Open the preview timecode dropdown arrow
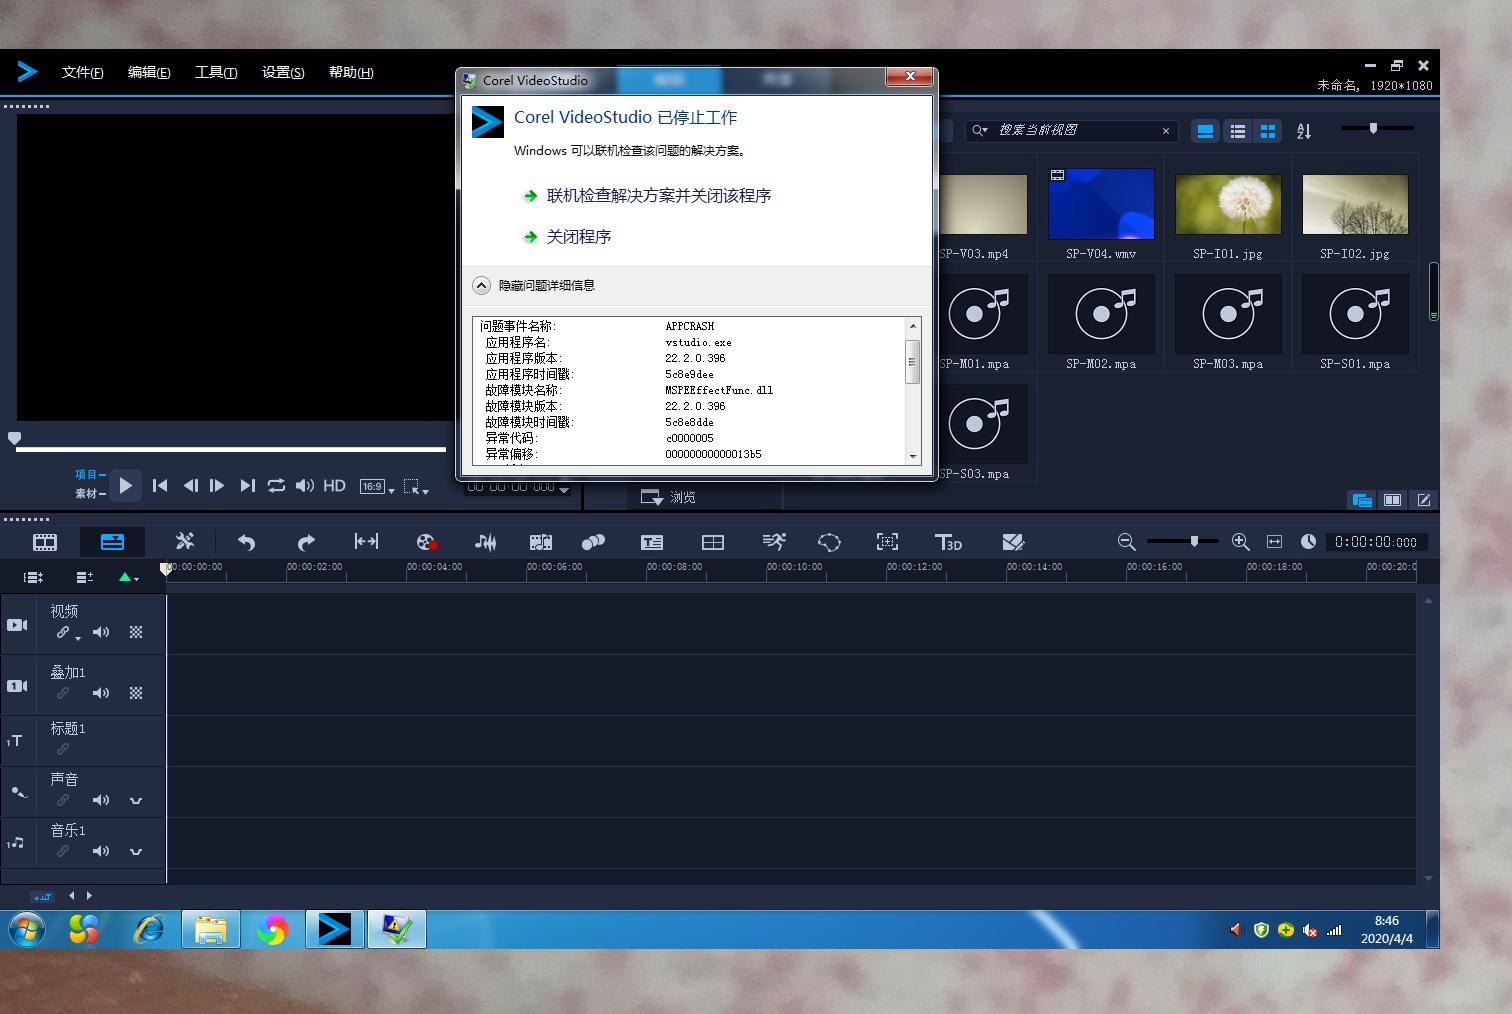Image resolution: width=1512 pixels, height=1014 pixels. [564, 489]
